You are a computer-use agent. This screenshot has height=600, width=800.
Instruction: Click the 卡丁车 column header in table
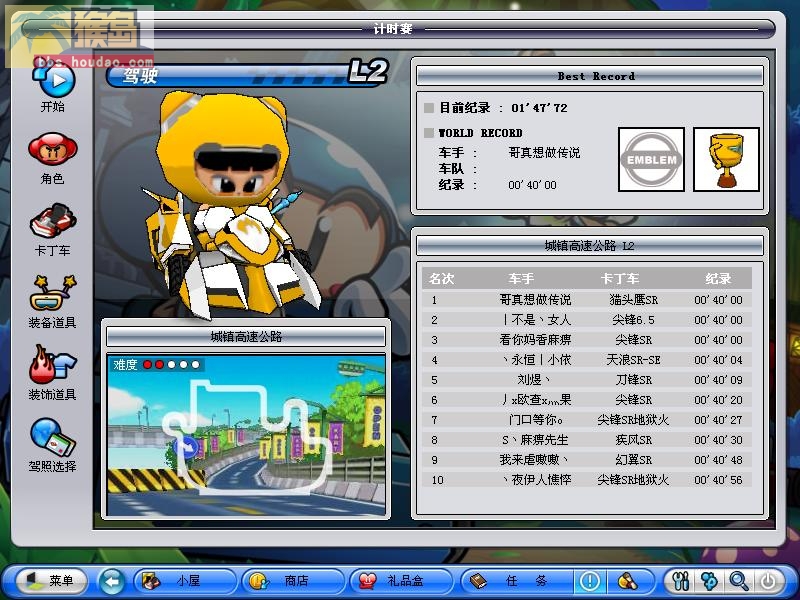(620, 279)
